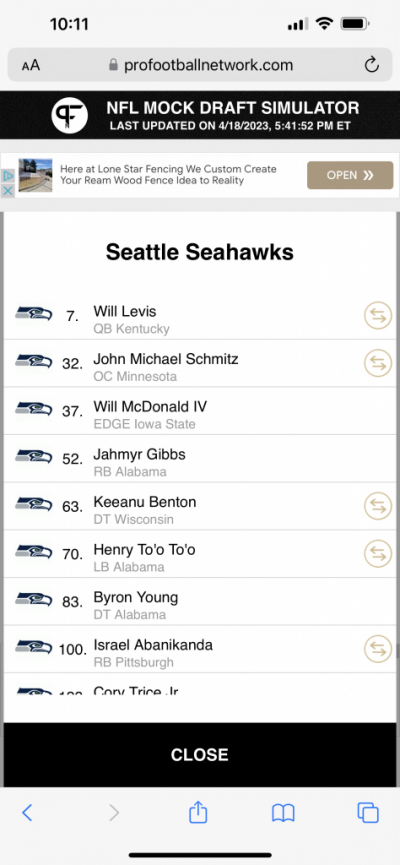
Task: Open the AA reader text options
Action: [x=31, y=65]
